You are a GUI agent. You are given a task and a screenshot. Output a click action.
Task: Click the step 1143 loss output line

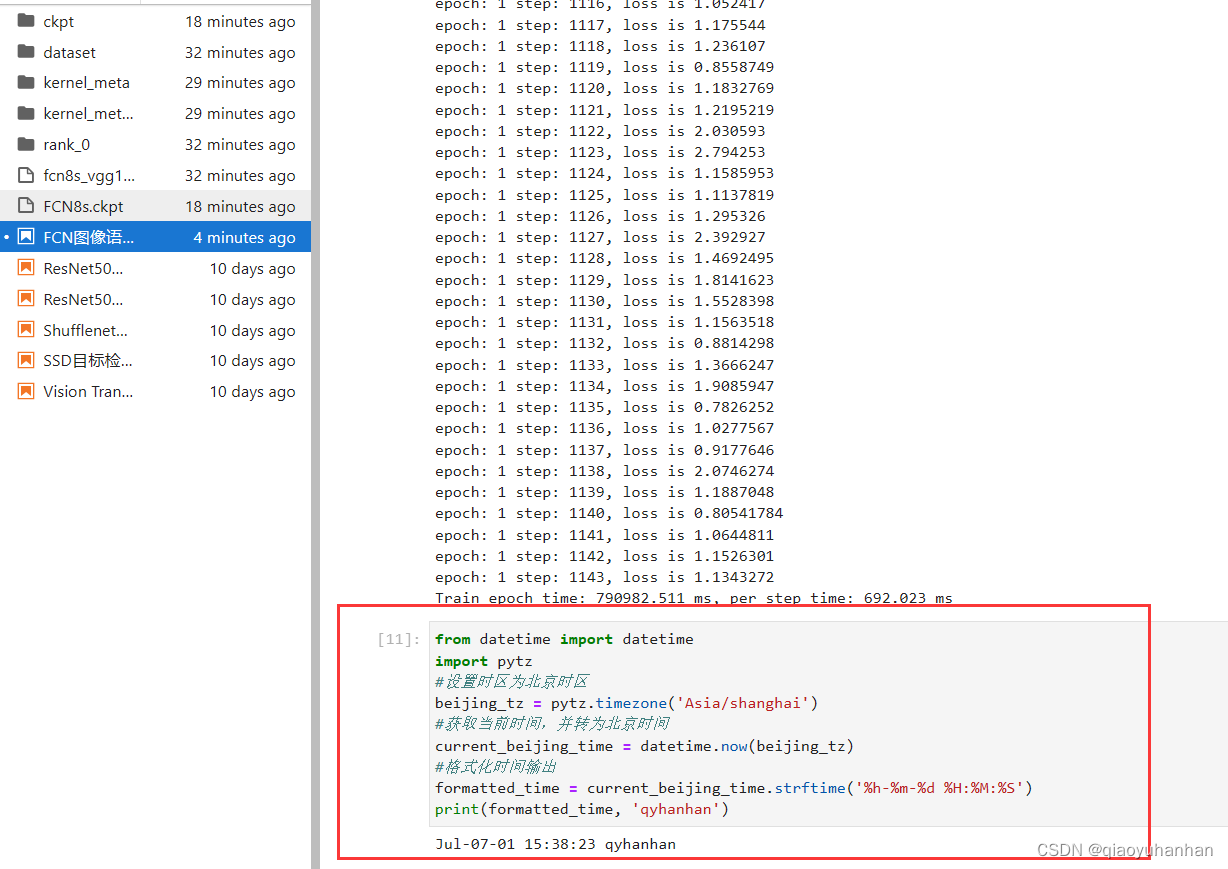pyautogui.click(x=604, y=577)
